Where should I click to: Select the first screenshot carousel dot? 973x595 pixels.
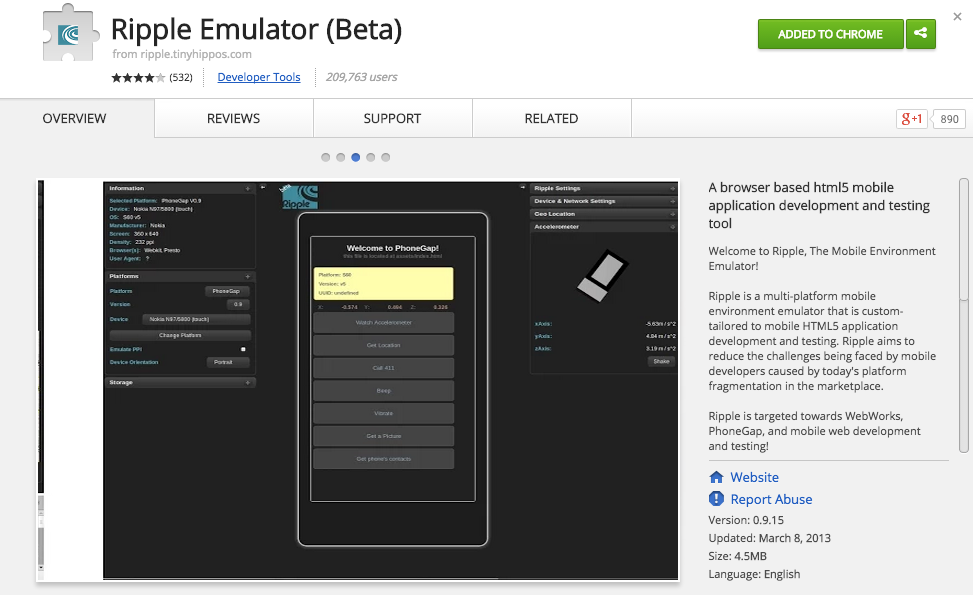[x=326, y=158]
